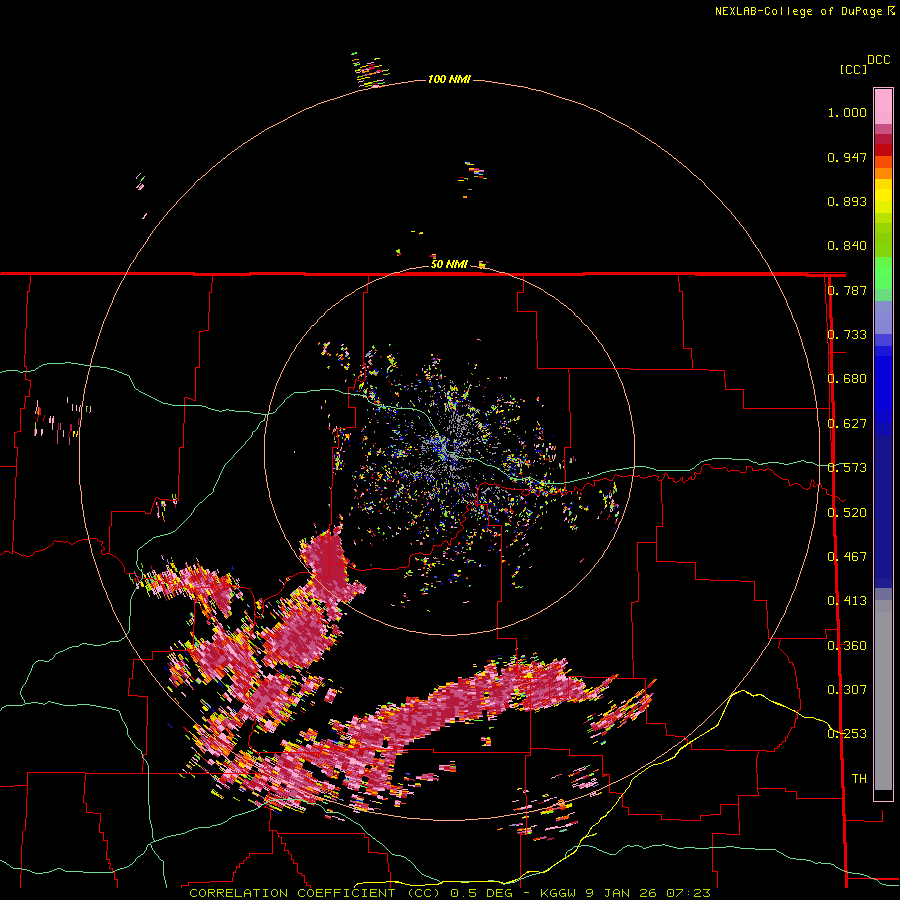This screenshot has width=900, height=900.
Task: Click the 0.840 color scale value
Action: click(847, 246)
